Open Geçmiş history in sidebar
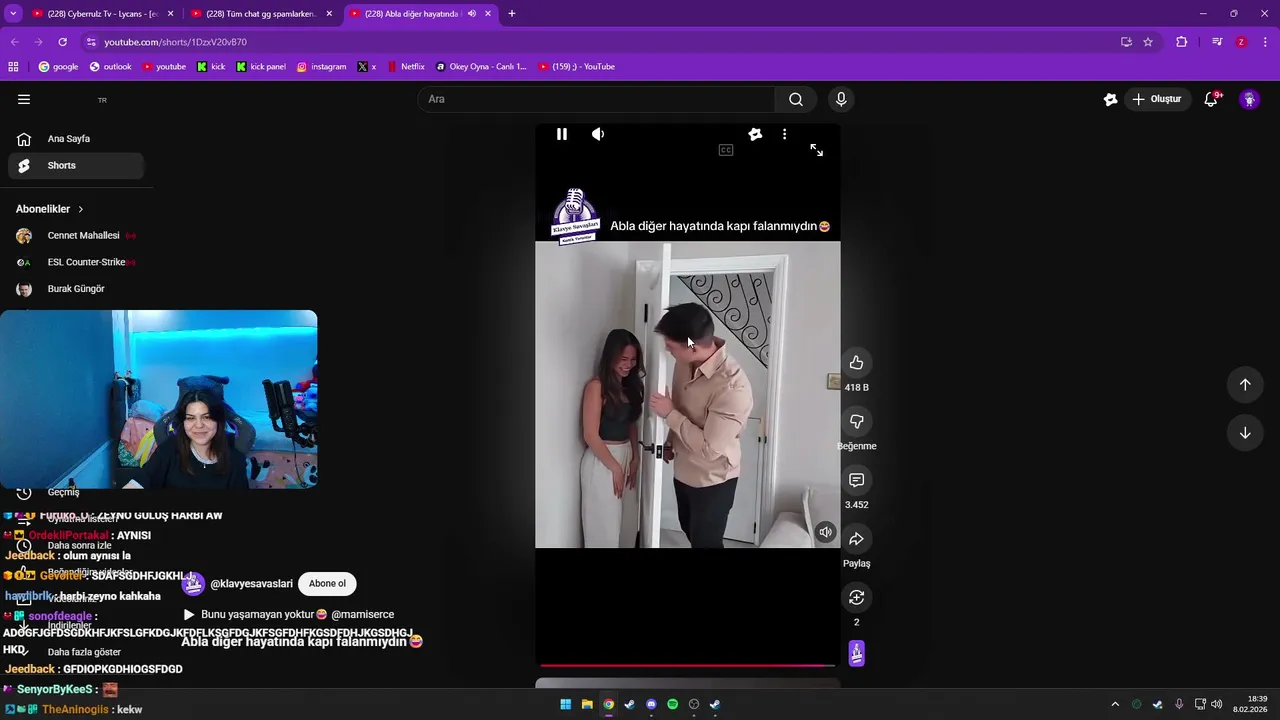Viewport: 1280px width, 720px height. pos(63,492)
